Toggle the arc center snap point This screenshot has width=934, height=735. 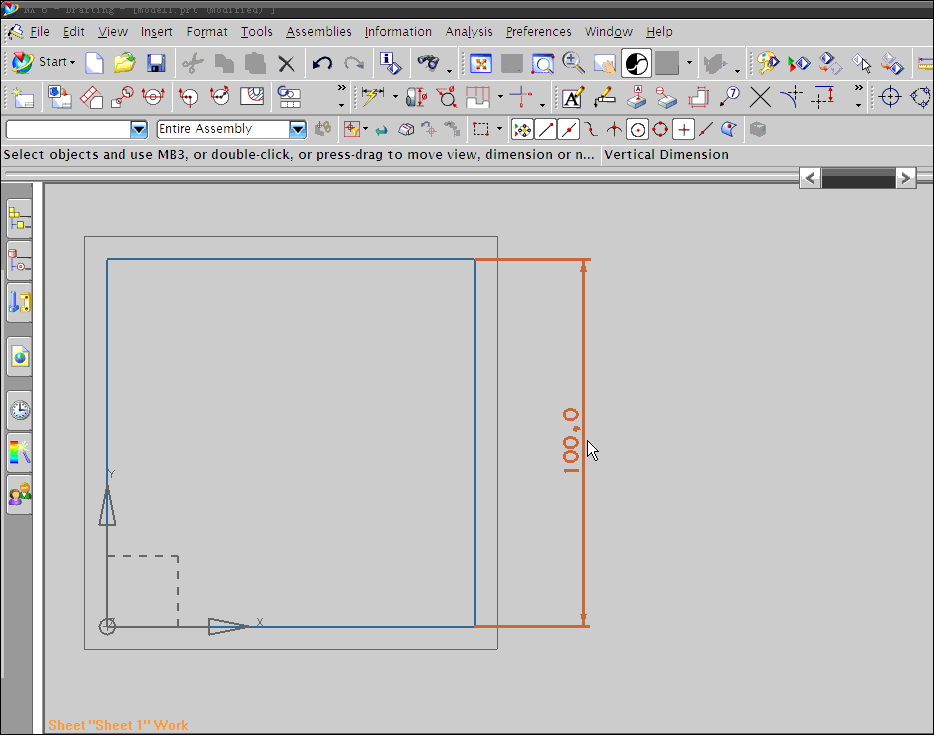pyautogui.click(x=637, y=129)
